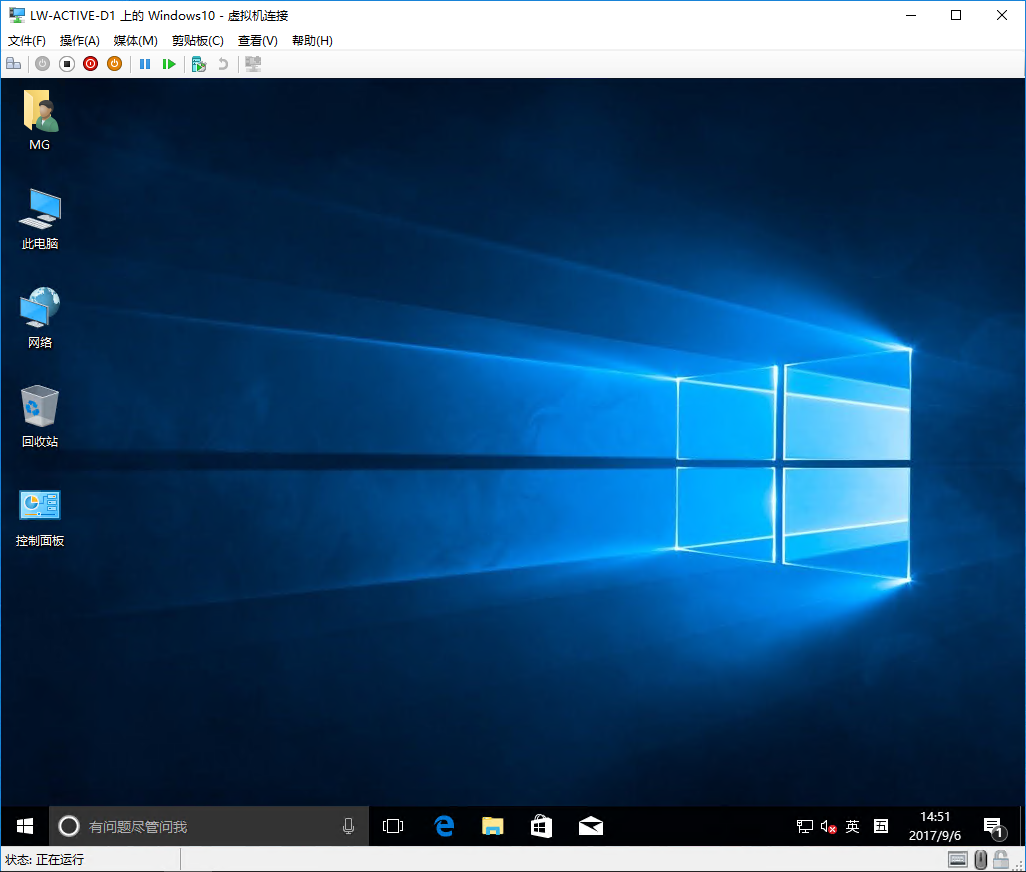1026x872 pixels.
Task: Click the Revert undo-arrow toolbar icon
Action: pyautogui.click(x=223, y=64)
